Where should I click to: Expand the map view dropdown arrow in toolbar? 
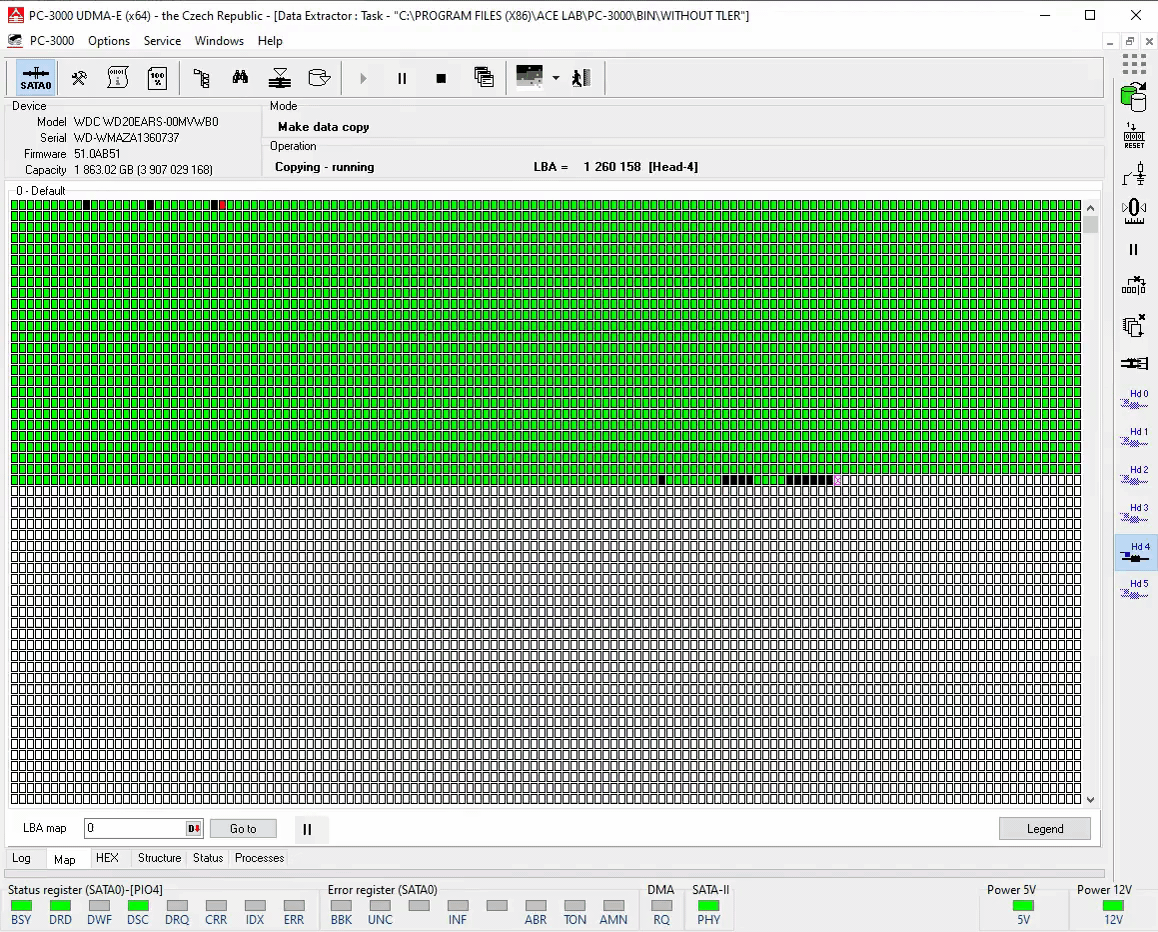556,78
